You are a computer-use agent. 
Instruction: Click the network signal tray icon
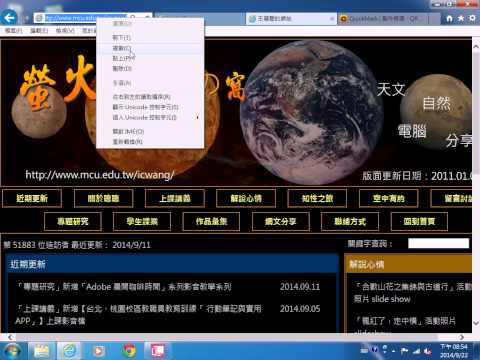[416, 351]
